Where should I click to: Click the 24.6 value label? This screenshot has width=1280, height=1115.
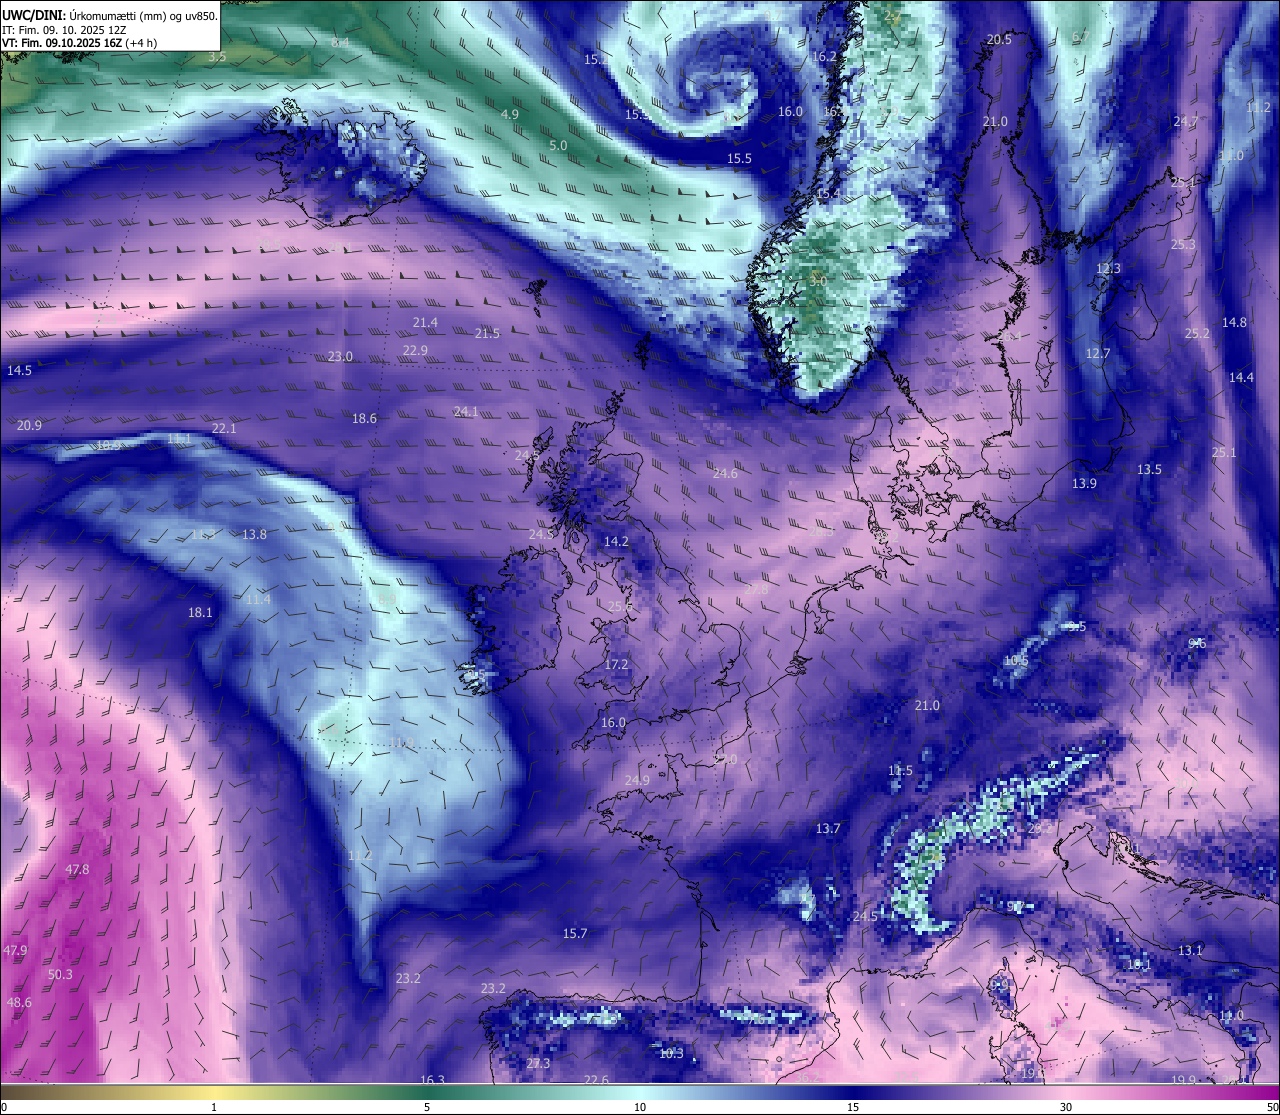point(725,473)
